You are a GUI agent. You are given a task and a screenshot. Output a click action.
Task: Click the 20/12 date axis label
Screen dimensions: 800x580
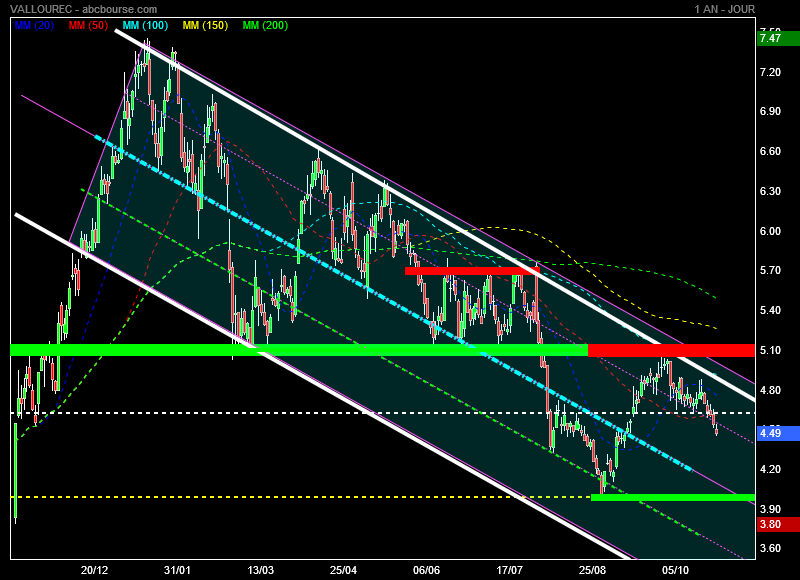pyautogui.click(x=94, y=570)
